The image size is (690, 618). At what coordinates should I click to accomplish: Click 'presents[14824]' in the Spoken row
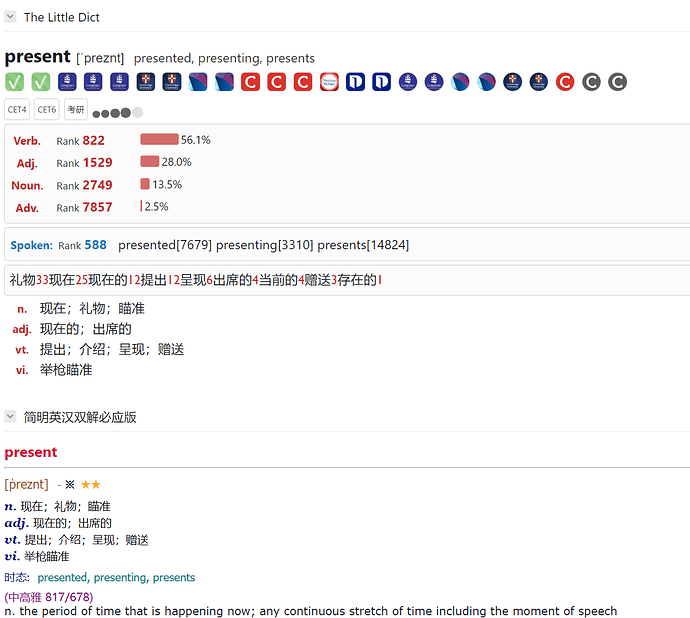pos(363,245)
